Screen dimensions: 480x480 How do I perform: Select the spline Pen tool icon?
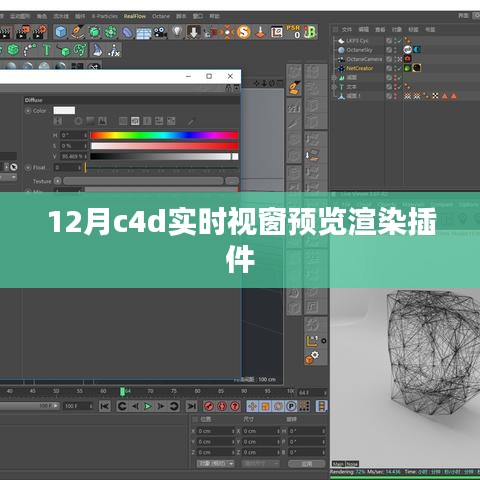[78, 32]
